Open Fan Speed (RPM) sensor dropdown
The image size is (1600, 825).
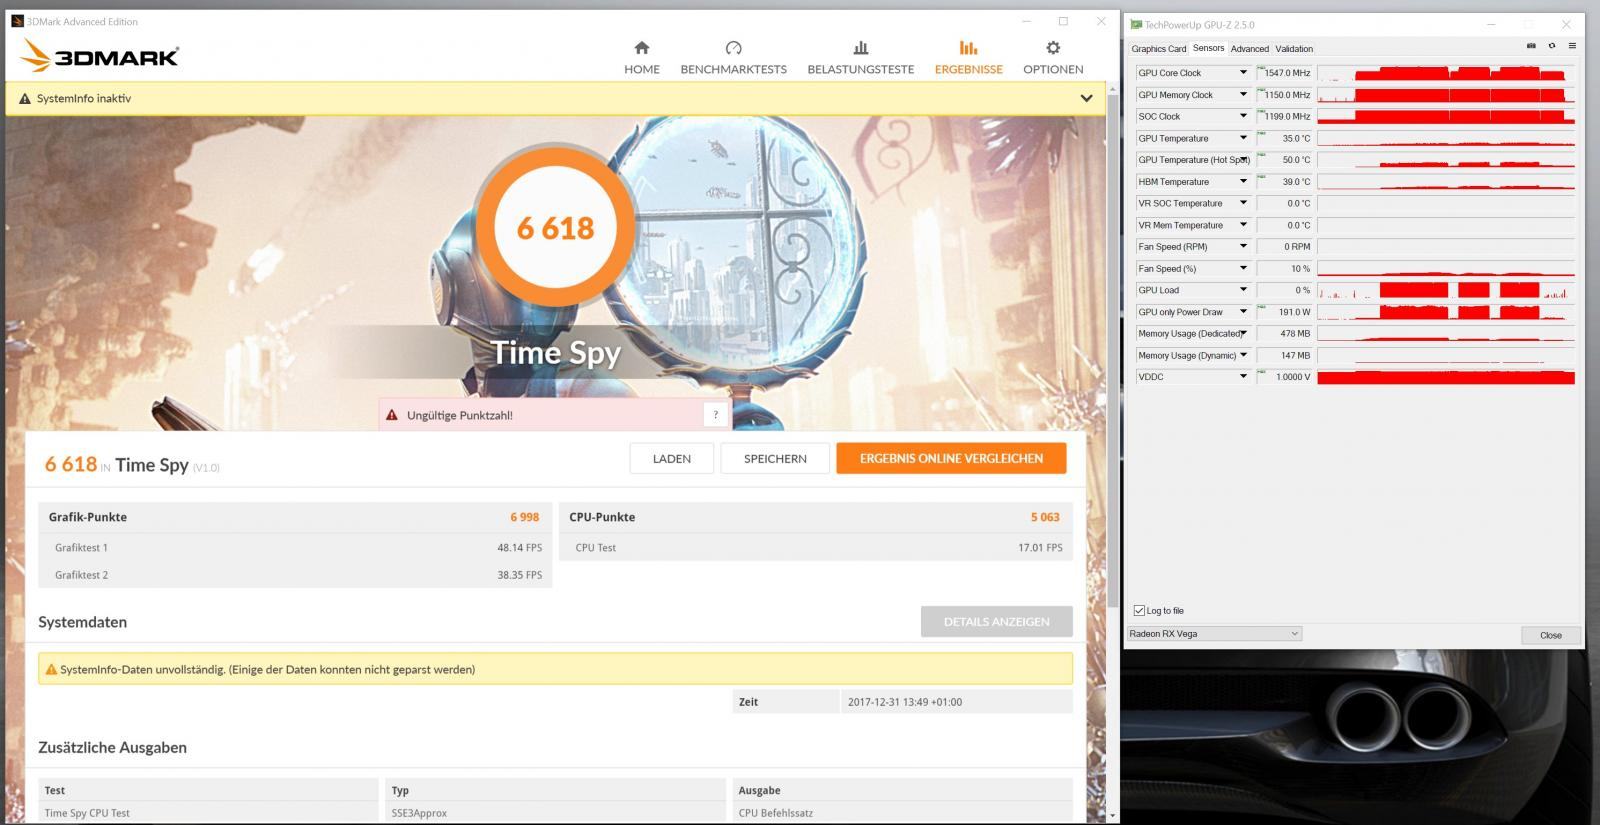click(x=1243, y=247)
